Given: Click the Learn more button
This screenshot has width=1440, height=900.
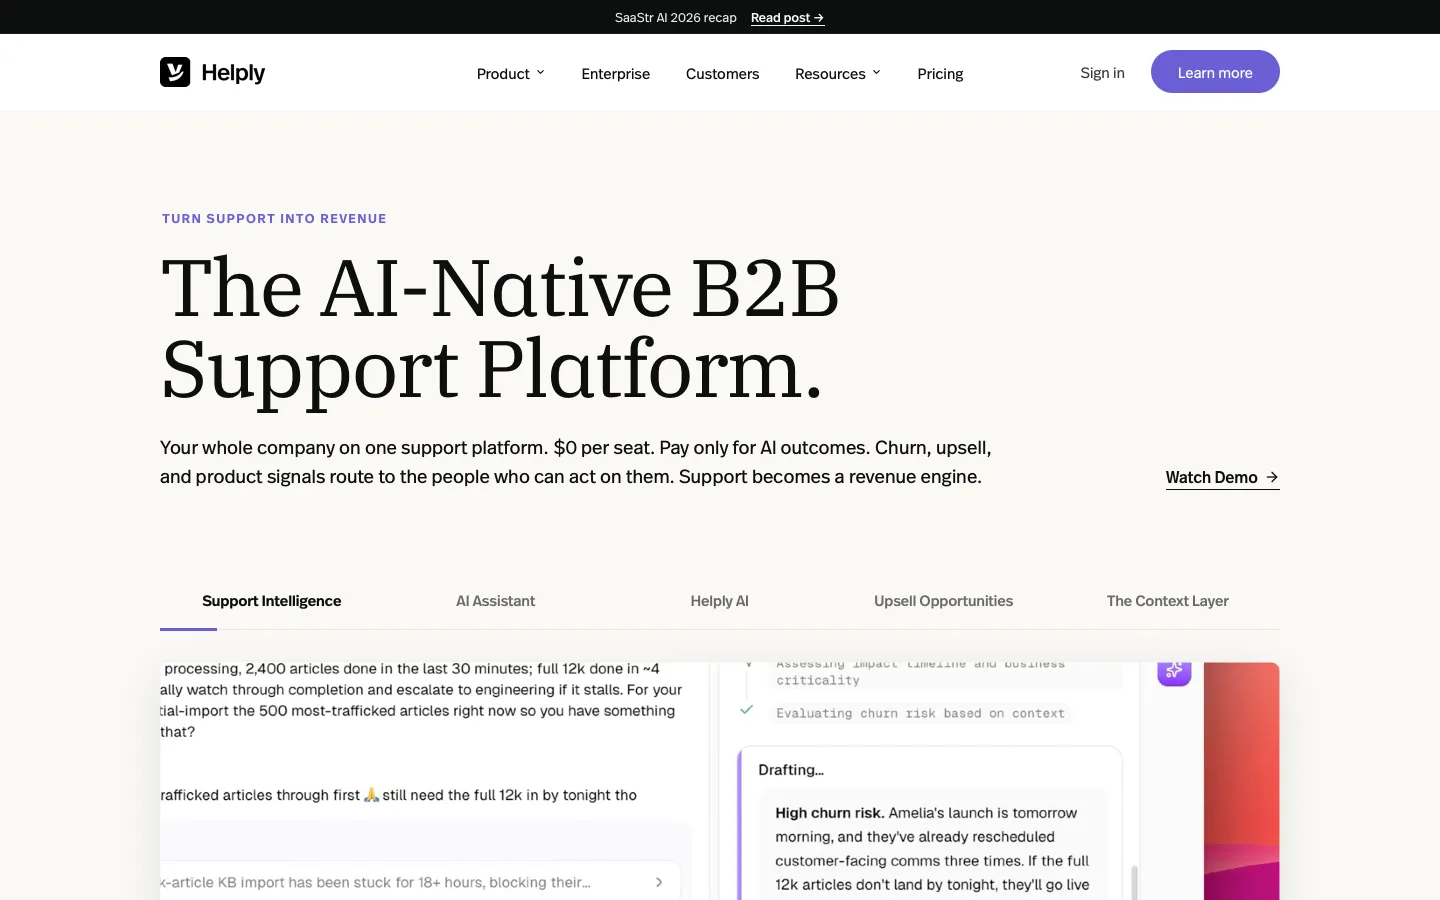Looking at the screenshot, I should click(x=1215, y=72).
